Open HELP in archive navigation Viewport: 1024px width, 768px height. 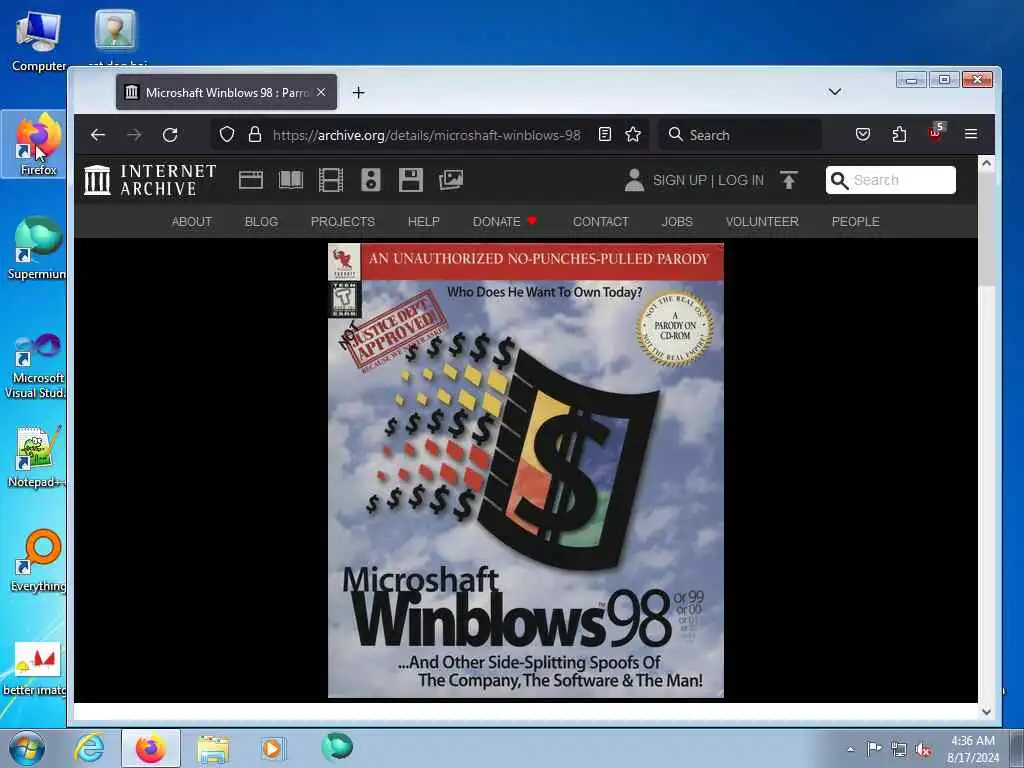pos(424,221)
